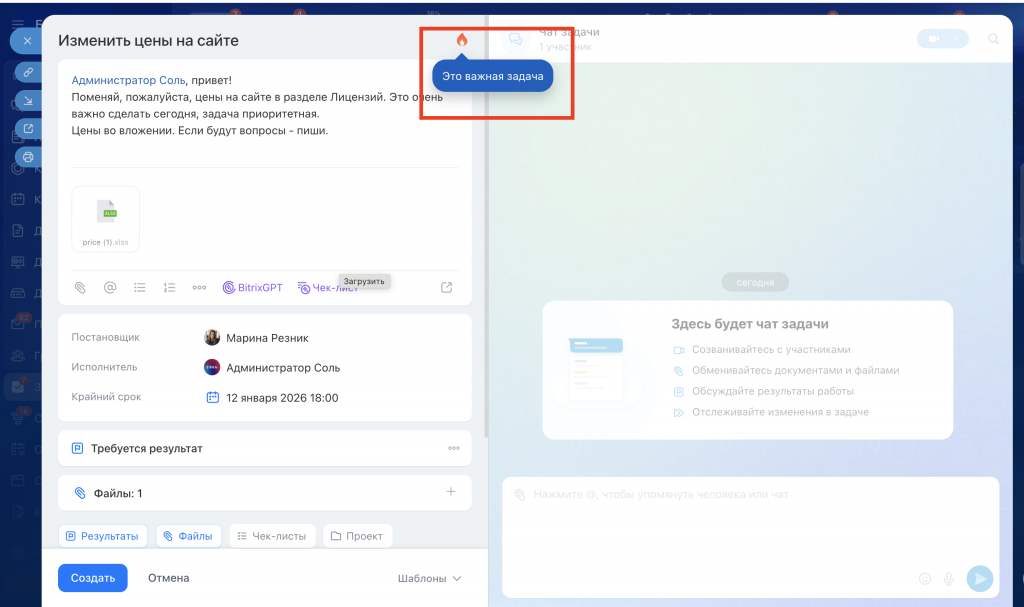Image resolution: width=1024 pixels, height=607 pixels.
Task: Select the Чек-листы chip
Action: 273,536
